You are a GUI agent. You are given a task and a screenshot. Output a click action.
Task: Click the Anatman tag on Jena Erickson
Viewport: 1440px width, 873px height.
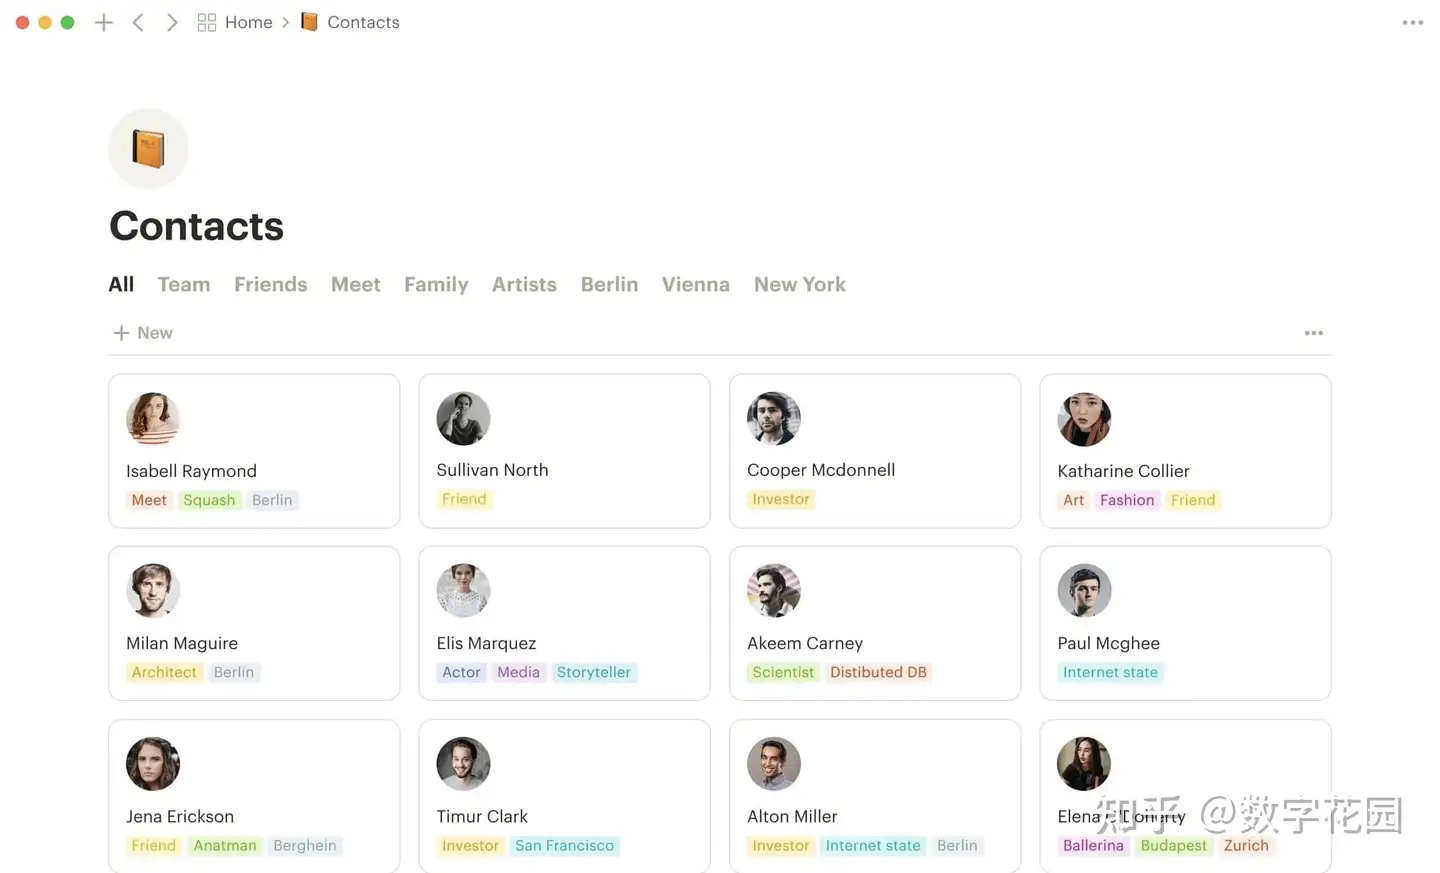(225, 846)
